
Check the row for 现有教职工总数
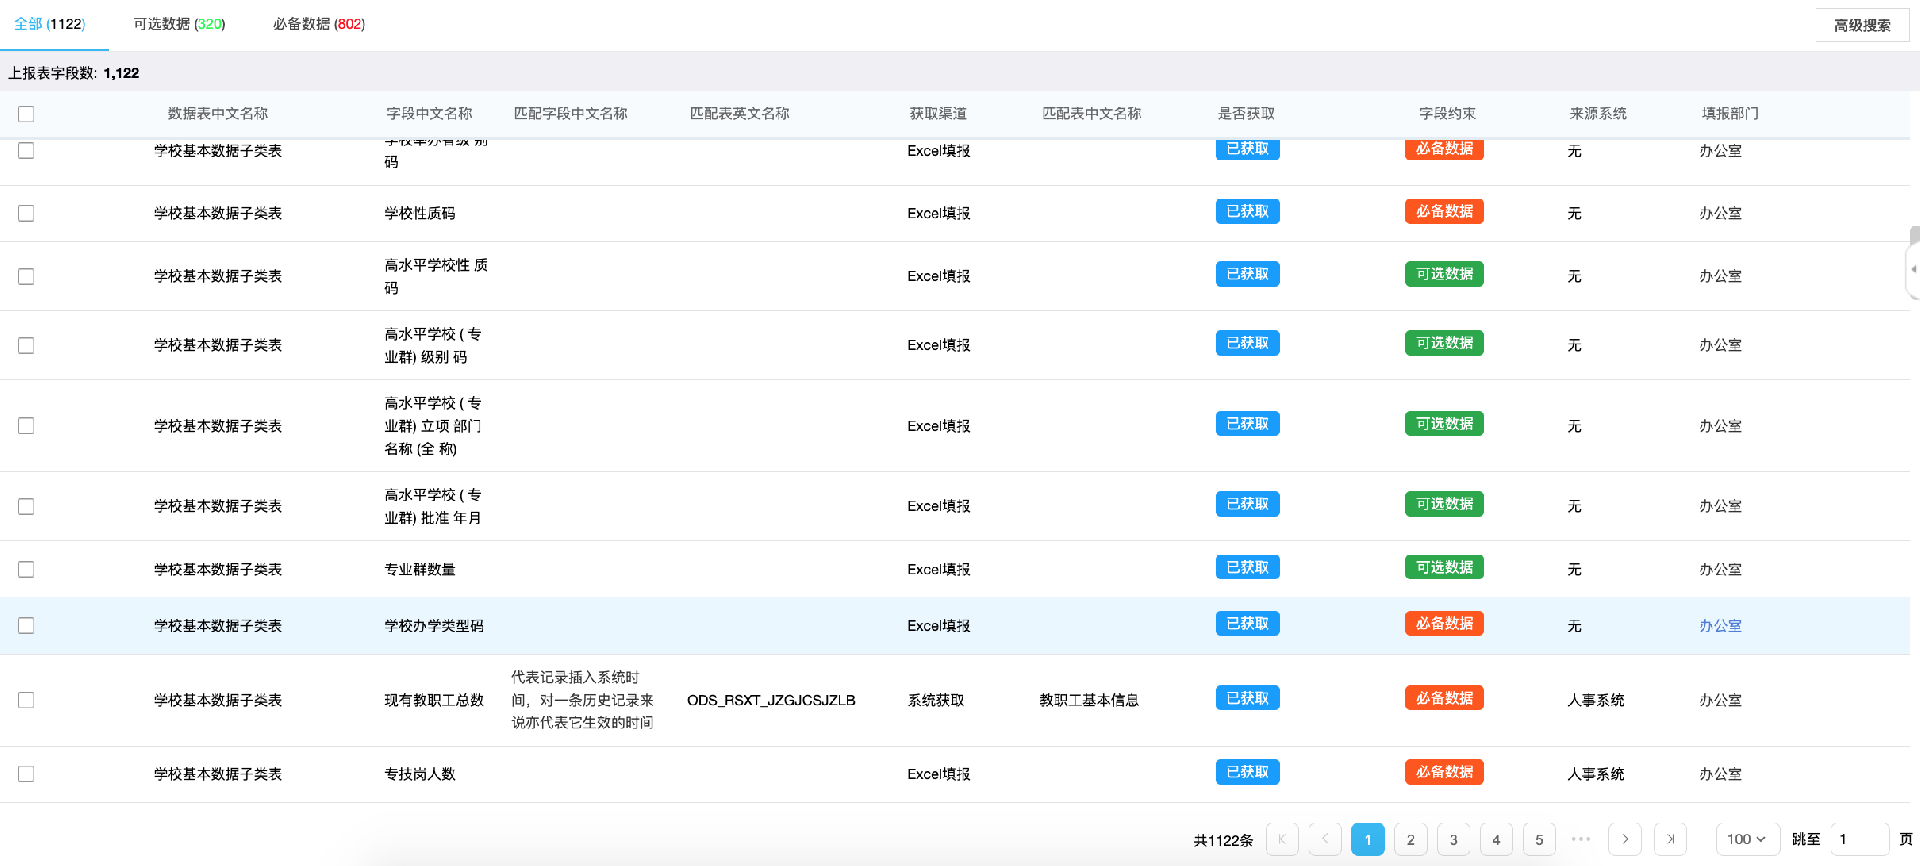pyautogui.click(x=26, y=700)
